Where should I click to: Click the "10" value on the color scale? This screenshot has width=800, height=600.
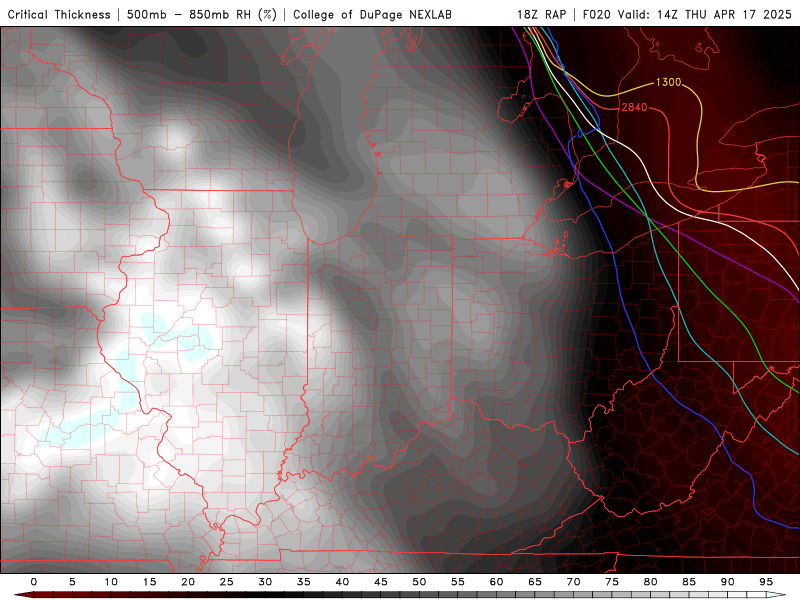[x=111, y=582]
